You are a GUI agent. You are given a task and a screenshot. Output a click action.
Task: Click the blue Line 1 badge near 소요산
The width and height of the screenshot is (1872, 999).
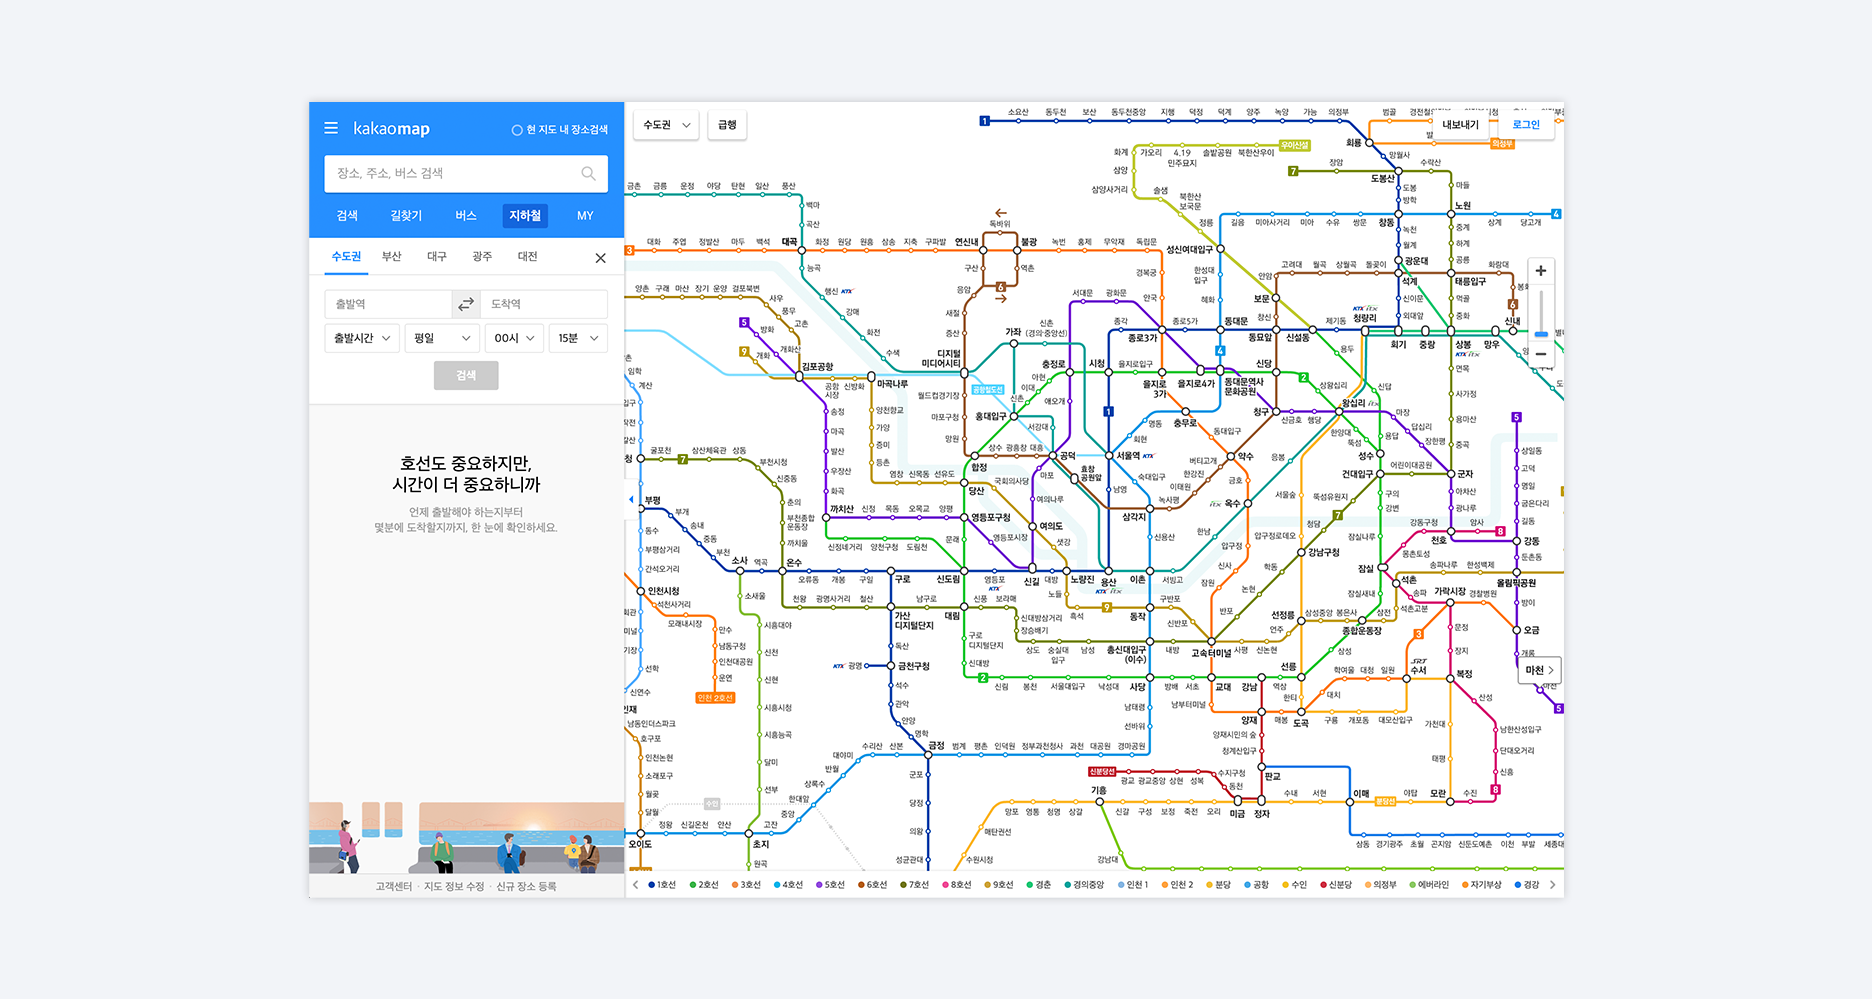pyautogui.click(x=985, y=121)
